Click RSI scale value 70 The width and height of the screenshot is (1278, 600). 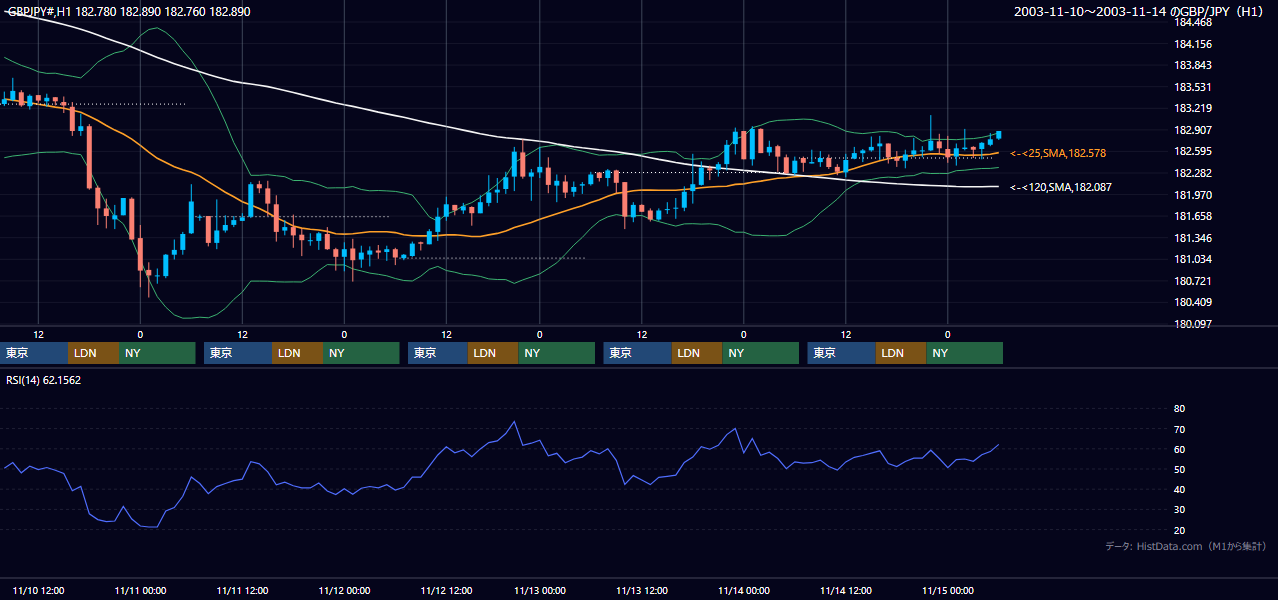[1179, 429]
